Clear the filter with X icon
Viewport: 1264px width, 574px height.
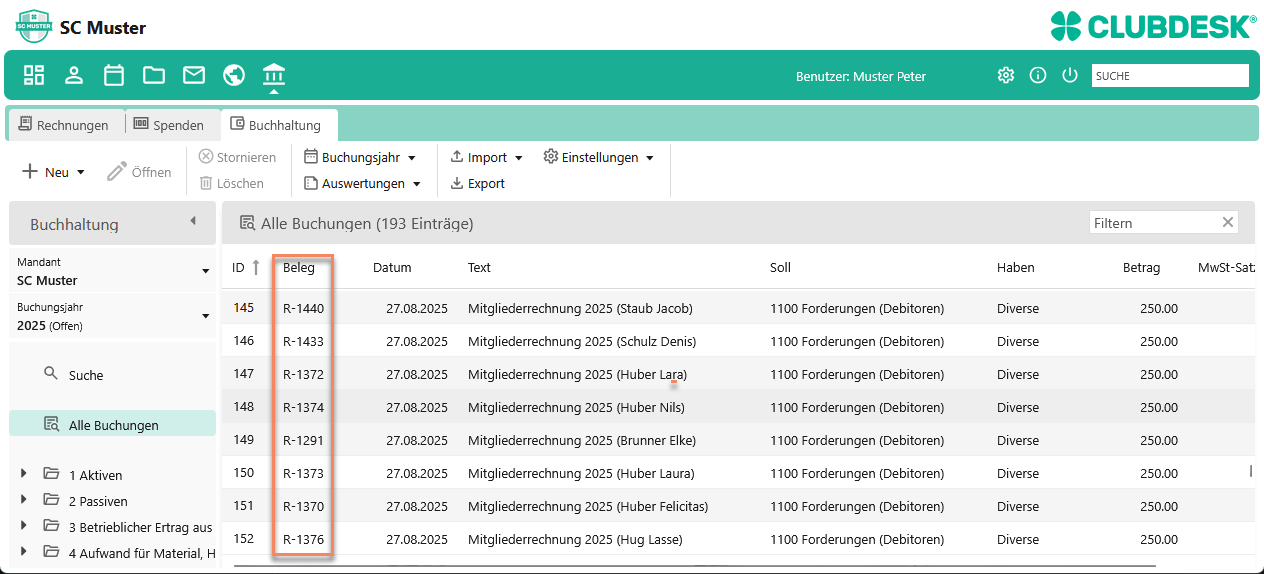click(x=1228, y=223)
